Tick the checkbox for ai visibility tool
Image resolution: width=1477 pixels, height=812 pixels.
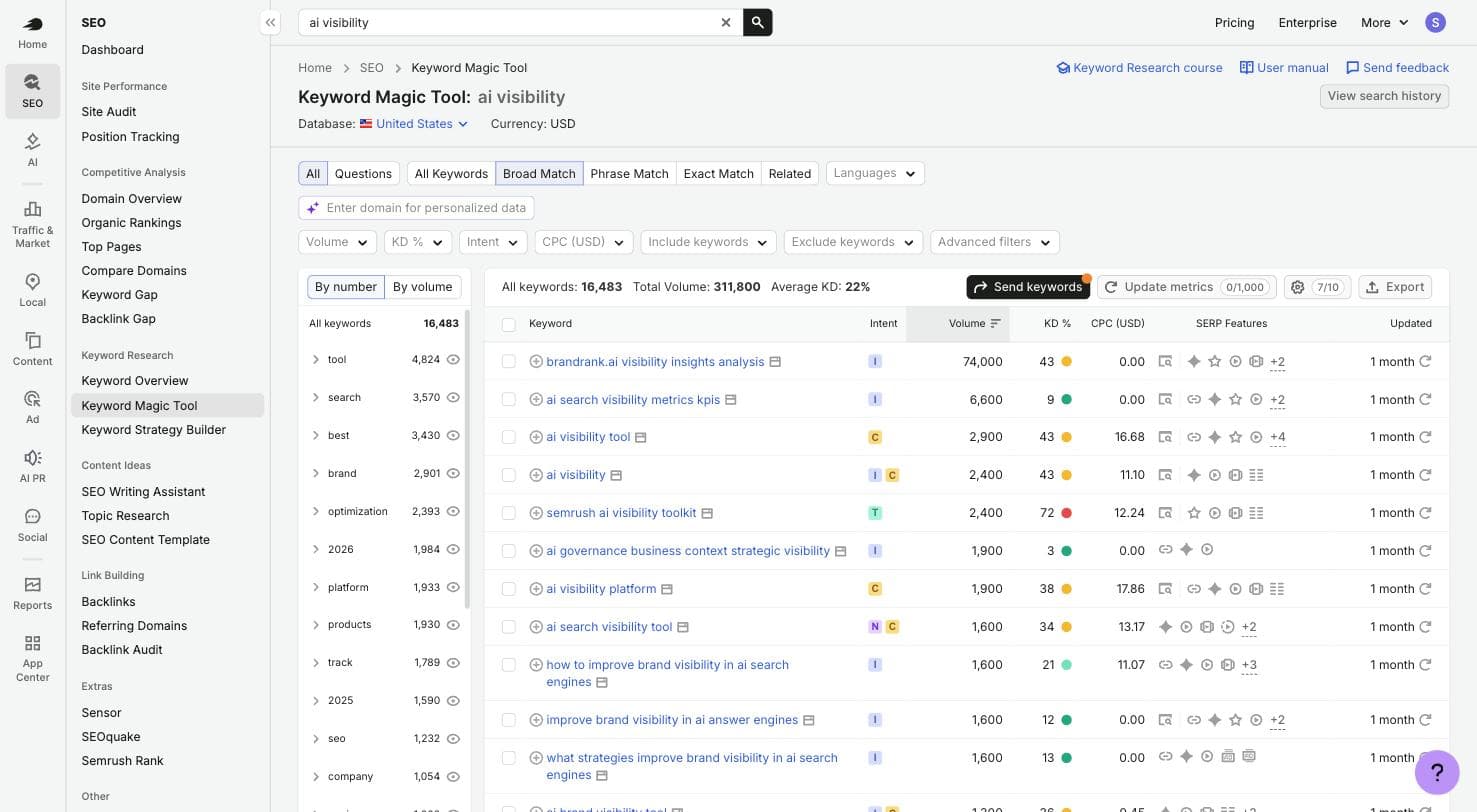coord(509,437)
